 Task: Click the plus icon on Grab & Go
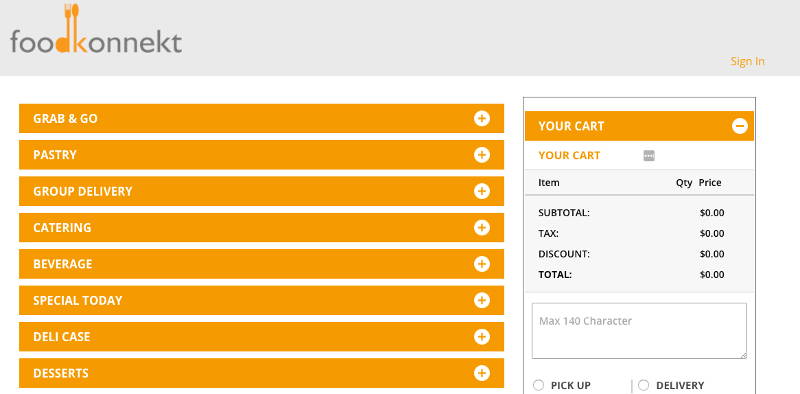482,118
